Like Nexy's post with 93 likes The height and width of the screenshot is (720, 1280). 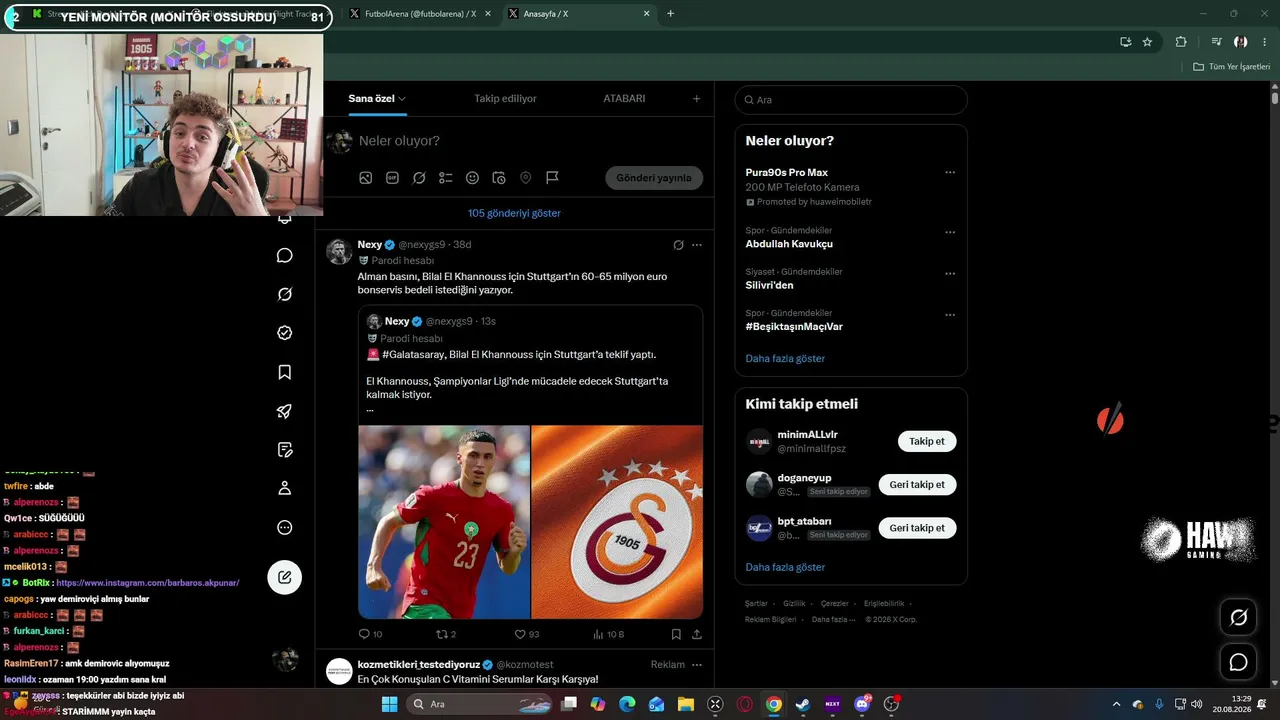click(520, 634)
